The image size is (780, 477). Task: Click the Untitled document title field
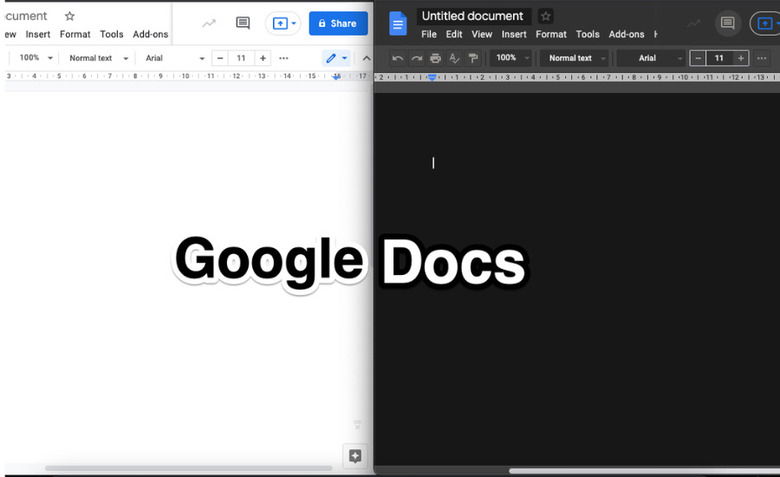(472, 16)
